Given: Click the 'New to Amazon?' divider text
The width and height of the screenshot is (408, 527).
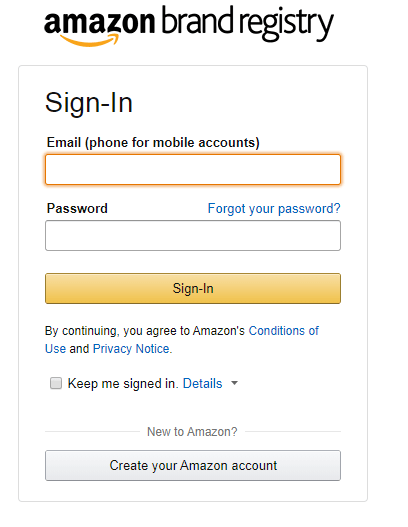Looking at the screenshot, I should (192, 432).
